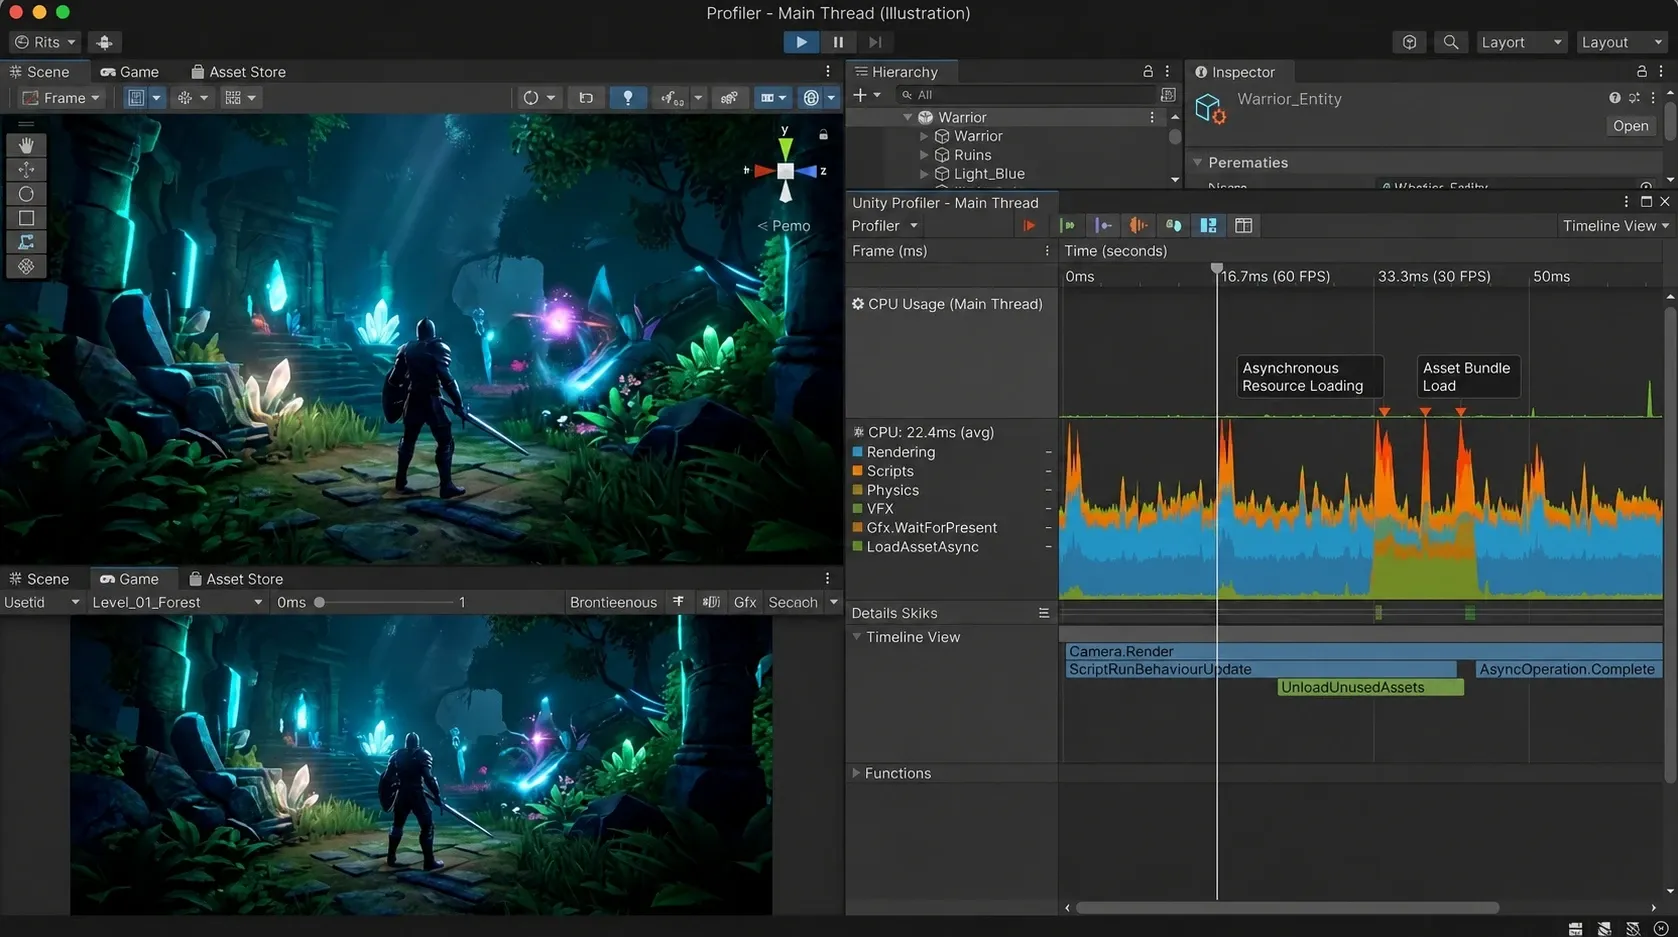Click the game view scale slider
This screenshot has width=1678, height=937.
tap(384, 602)
